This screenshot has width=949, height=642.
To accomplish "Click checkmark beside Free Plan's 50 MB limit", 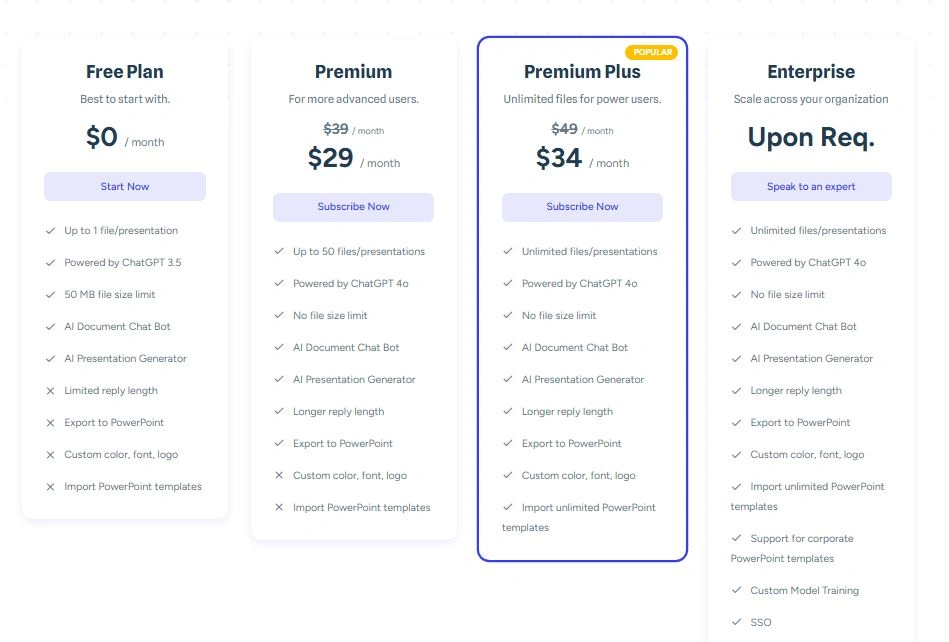I will [50, 295].
